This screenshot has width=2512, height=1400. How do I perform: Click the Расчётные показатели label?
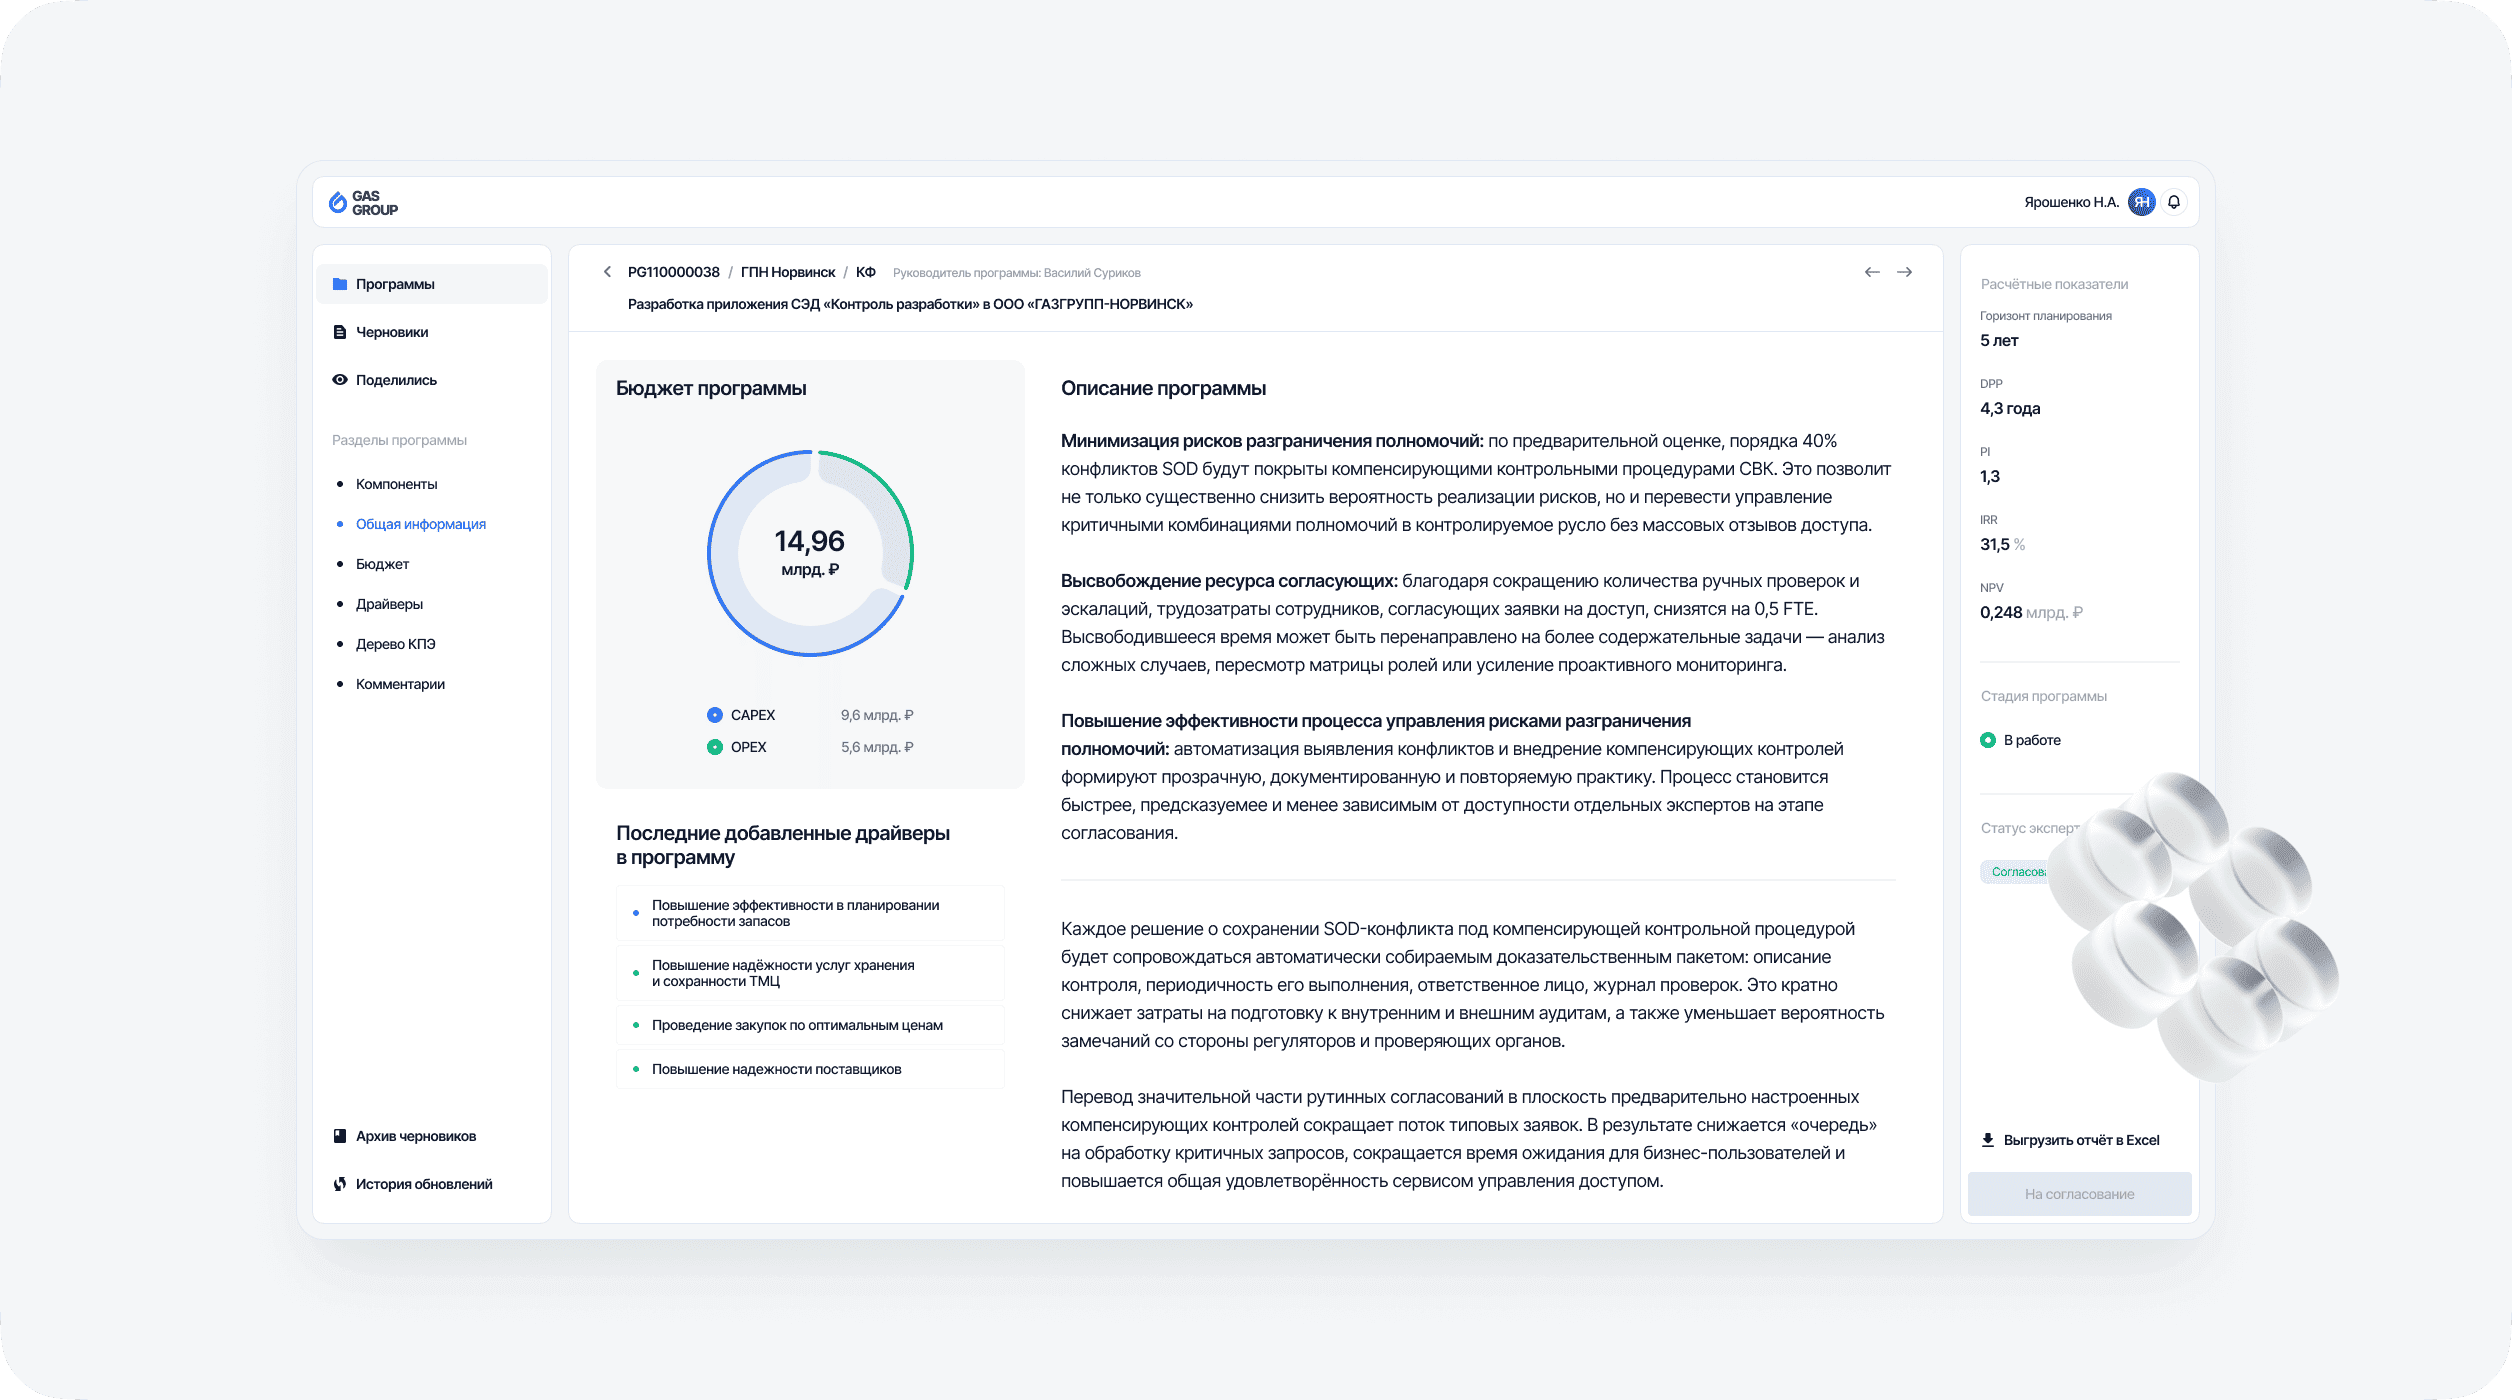tap(2054, 284)
